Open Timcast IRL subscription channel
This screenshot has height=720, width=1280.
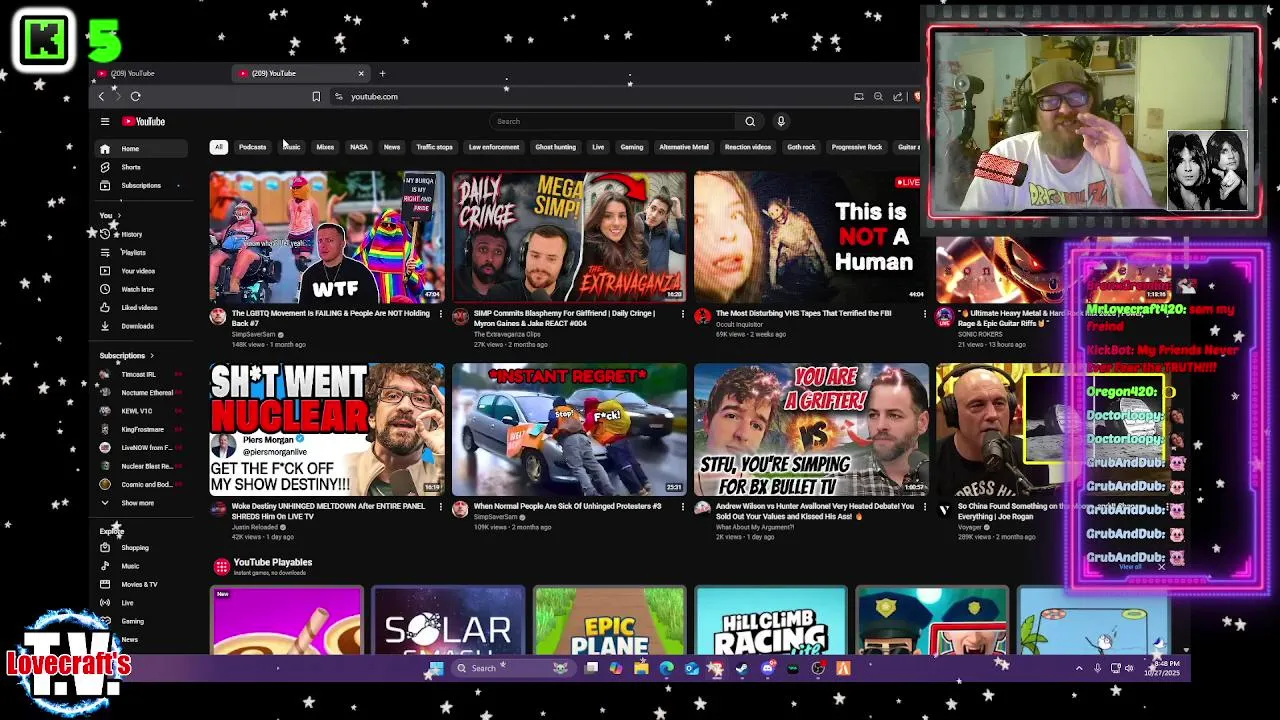coord(142,374)
